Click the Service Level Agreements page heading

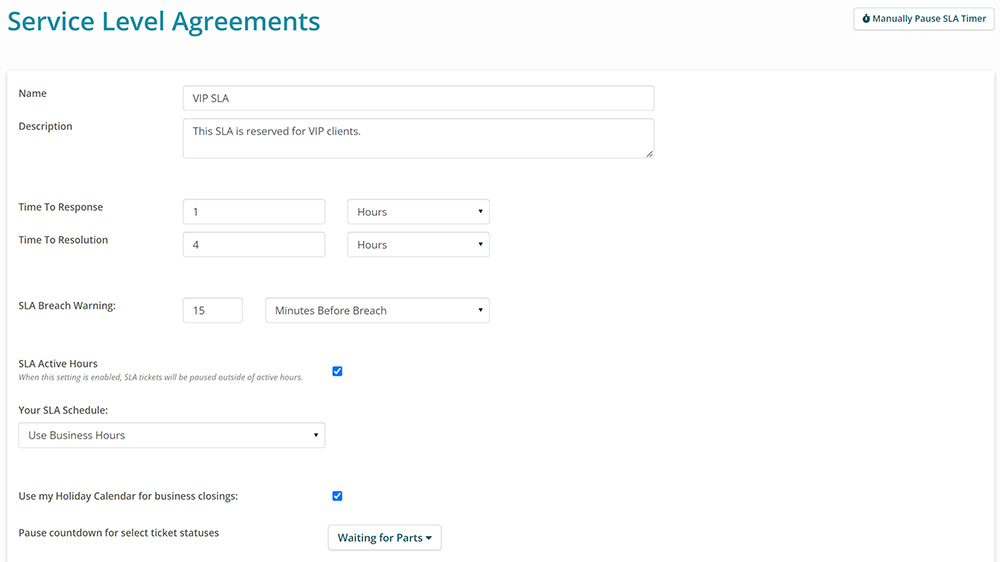tap(164, 22)
